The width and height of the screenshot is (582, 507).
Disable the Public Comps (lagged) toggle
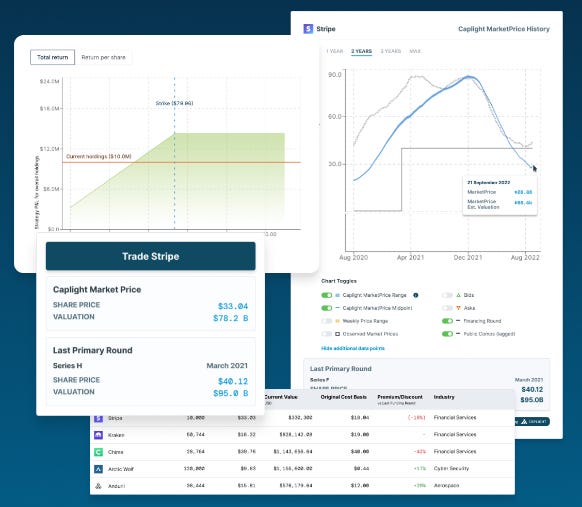447,334
